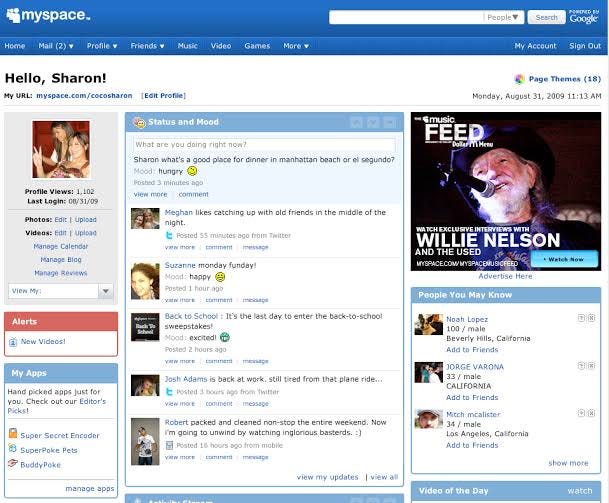Expand the Friends menu
Viewport: 609px width, 503px height.
(x=147, y=46)
